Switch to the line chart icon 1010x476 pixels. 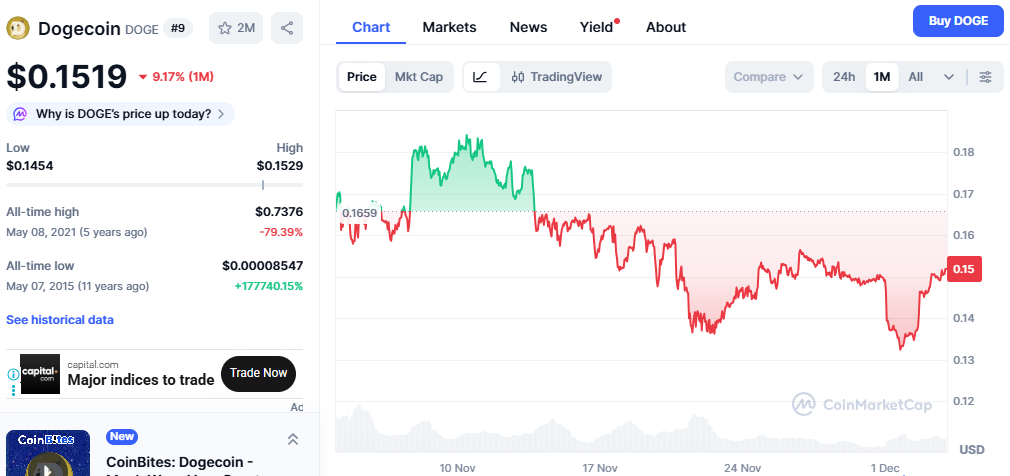coord(481,77)
